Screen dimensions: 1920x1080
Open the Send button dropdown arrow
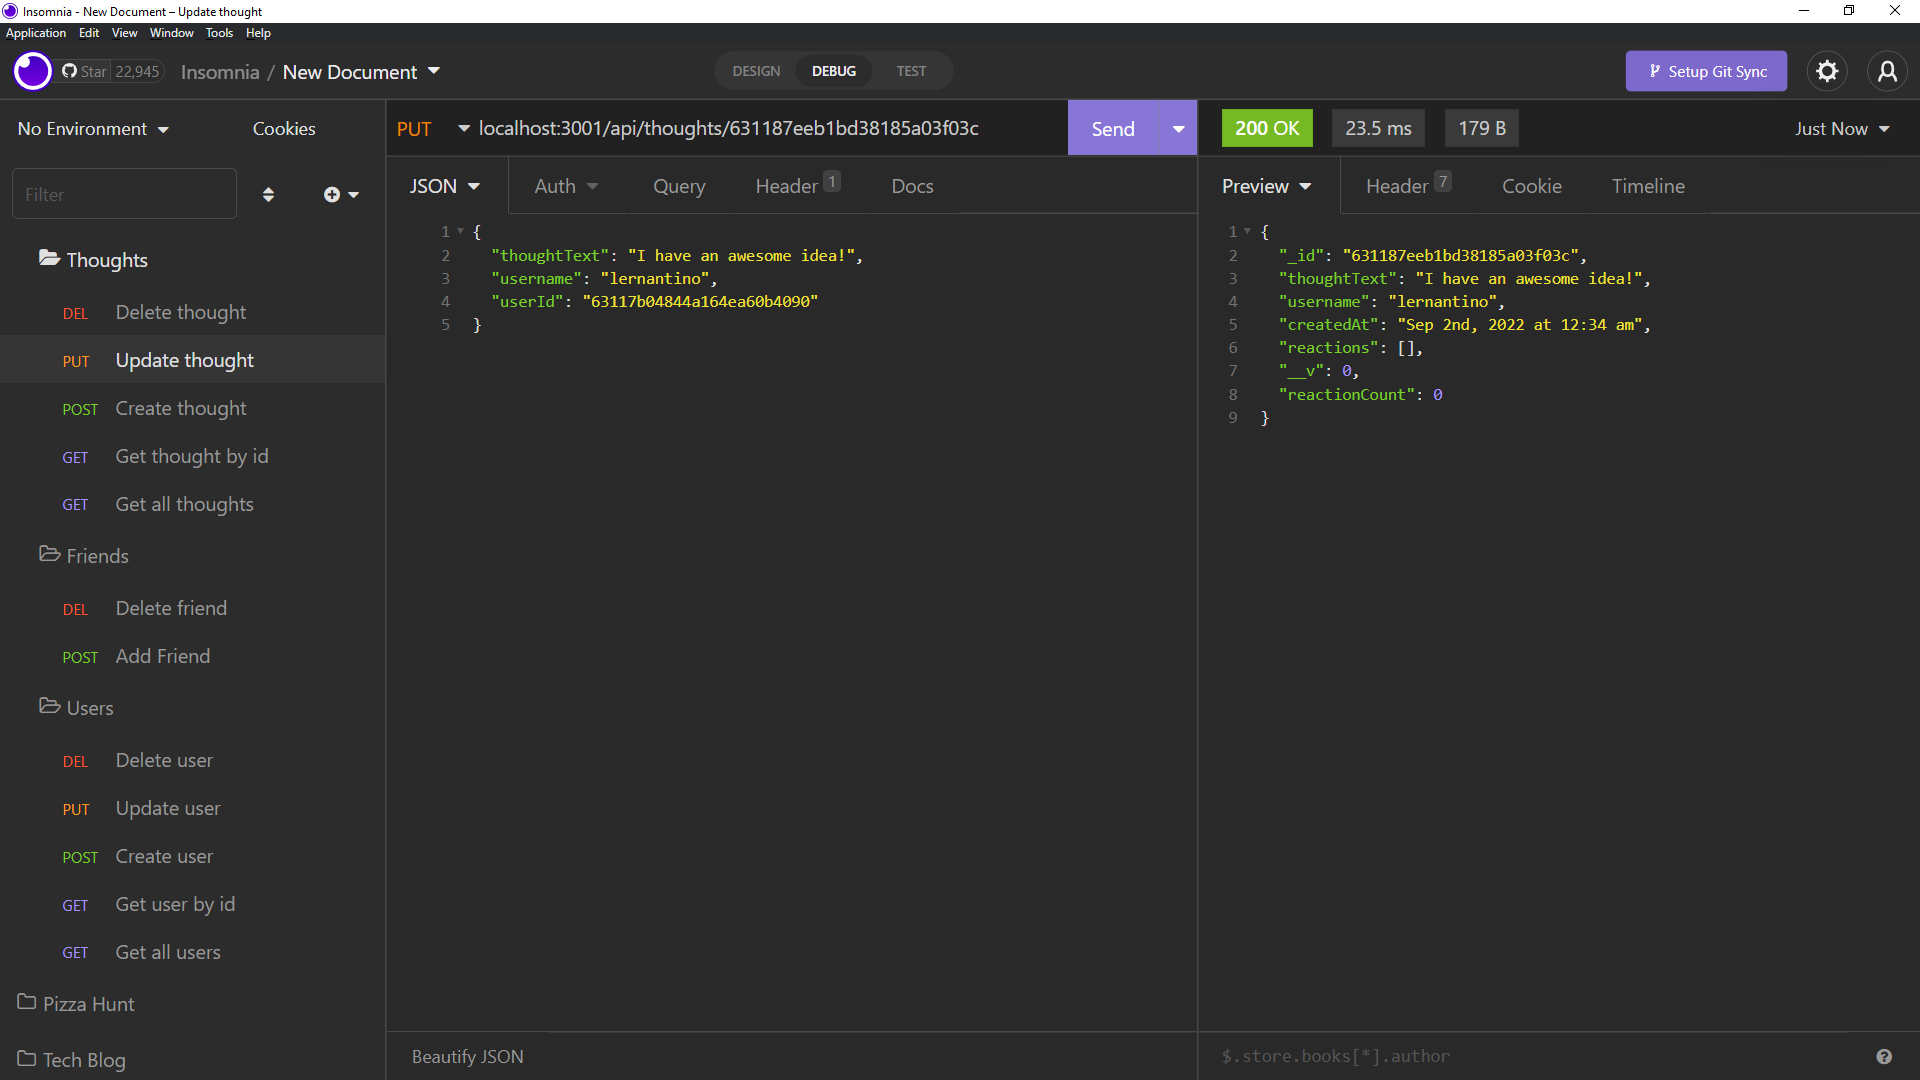(x=1177, y=128)
